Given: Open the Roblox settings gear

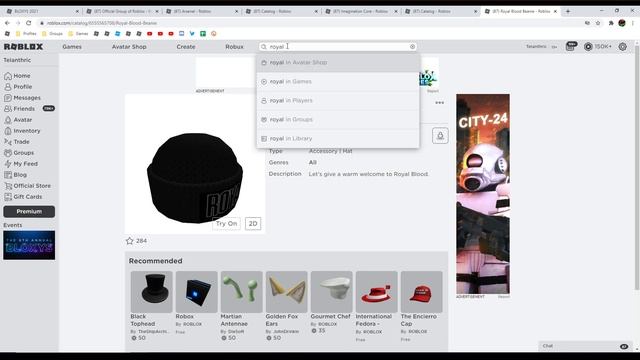Looking at the screenshot, I should pyautogui.click(x=622, y=47).
